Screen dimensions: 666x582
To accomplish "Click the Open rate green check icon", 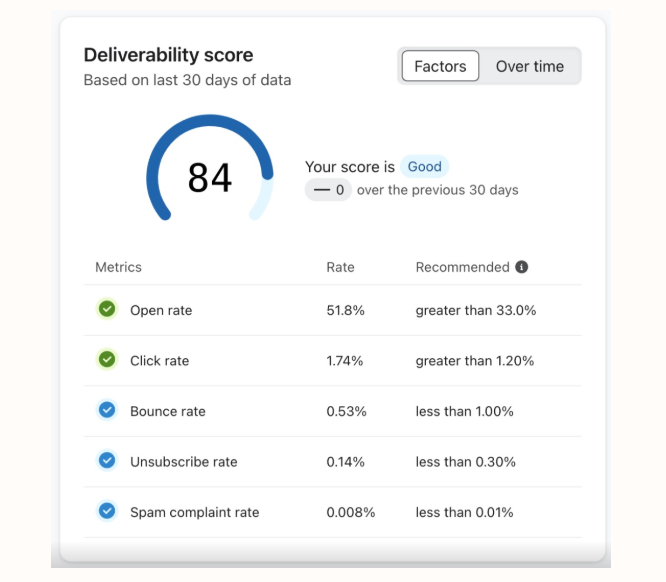I will pyautogui.click(x=107, y=309).
